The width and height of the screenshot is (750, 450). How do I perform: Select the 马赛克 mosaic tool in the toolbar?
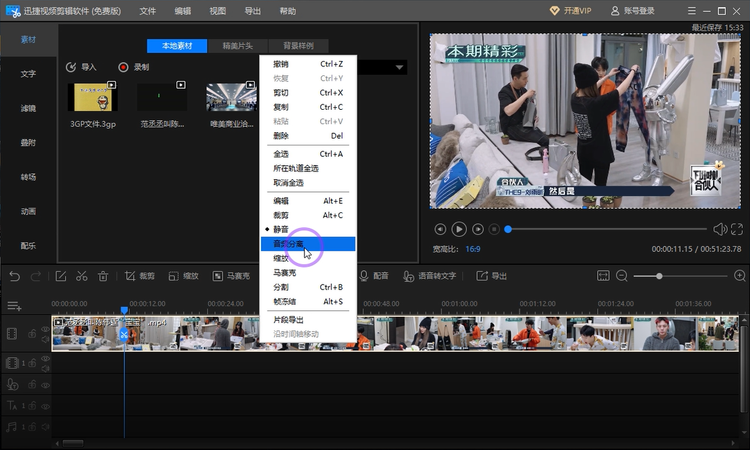click(x=232, y=276)
